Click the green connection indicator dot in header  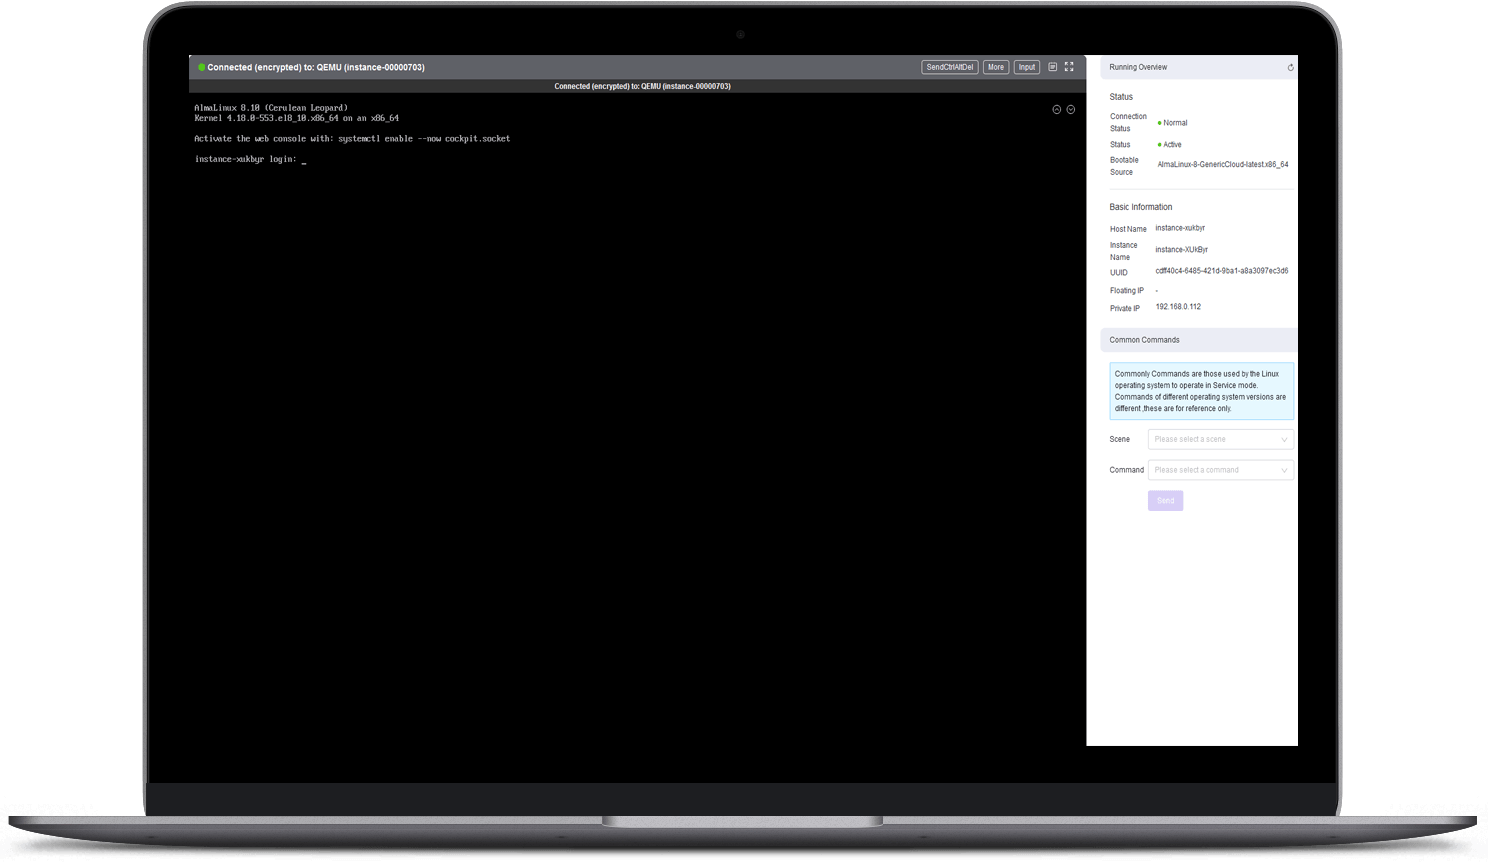point(202,67)
